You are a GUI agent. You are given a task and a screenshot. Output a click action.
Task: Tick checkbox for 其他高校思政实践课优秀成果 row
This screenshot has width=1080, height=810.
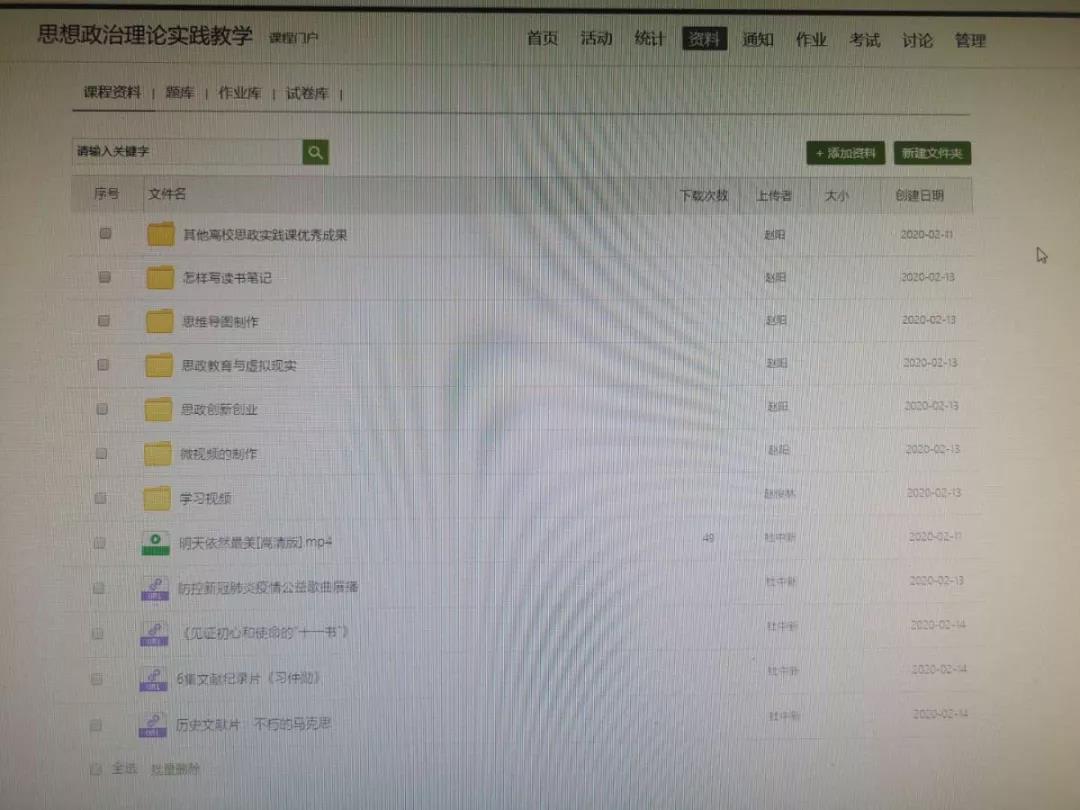pyautogui.click(x=105, y=234)
